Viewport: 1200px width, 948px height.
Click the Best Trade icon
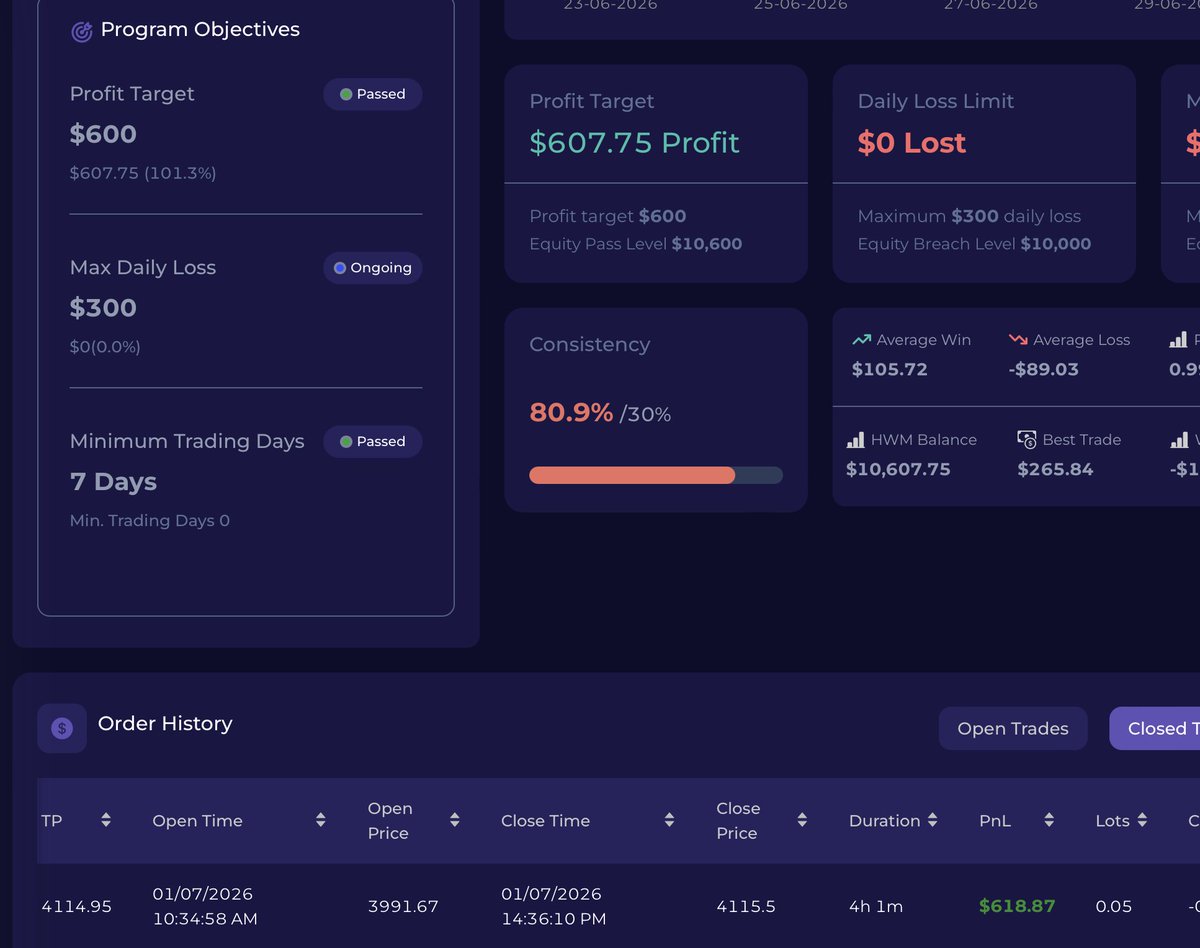tap(1027, 439)
